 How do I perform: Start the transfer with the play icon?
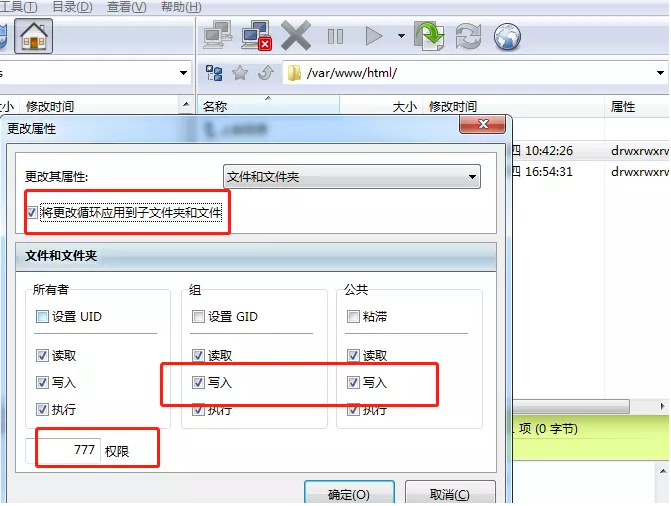click(x=374, y=36)
